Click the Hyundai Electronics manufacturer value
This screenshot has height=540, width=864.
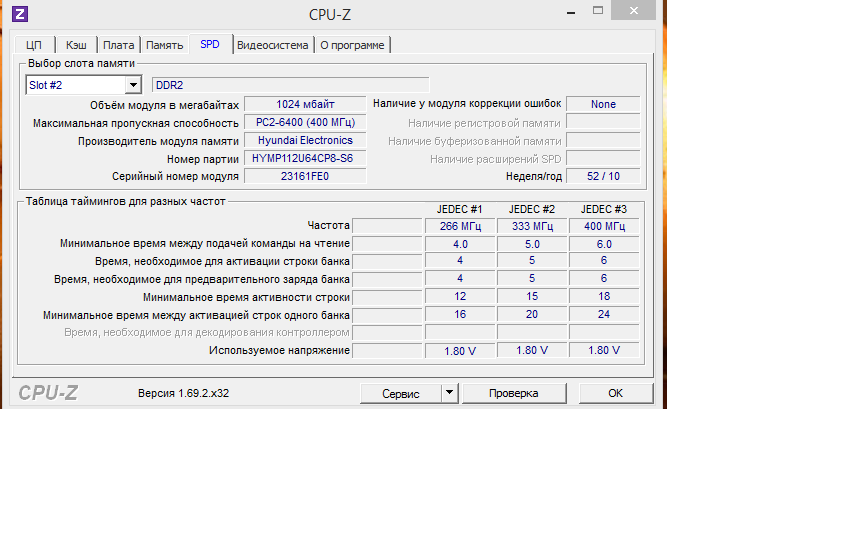pos(305,141)
